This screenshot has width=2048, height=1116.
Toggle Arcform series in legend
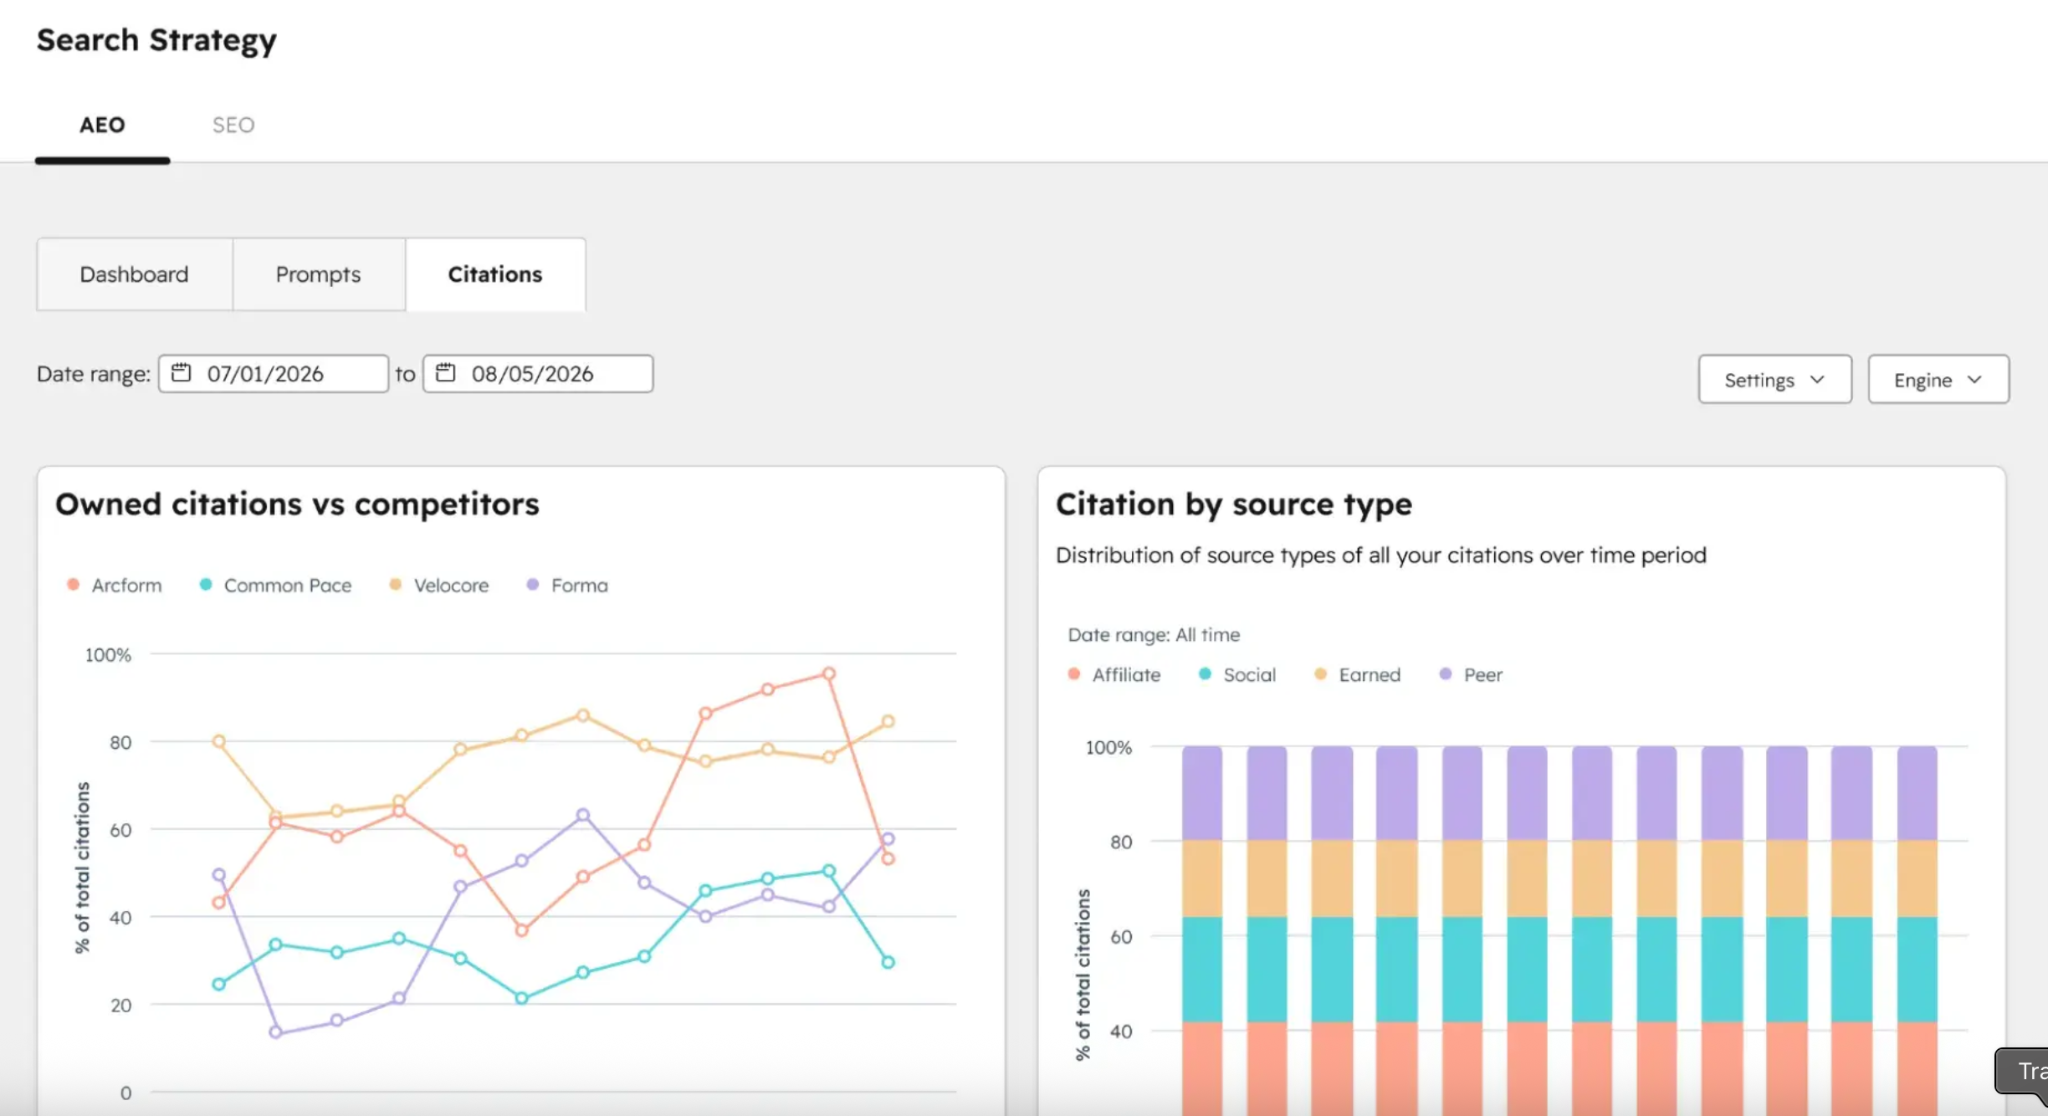(114, 585)
